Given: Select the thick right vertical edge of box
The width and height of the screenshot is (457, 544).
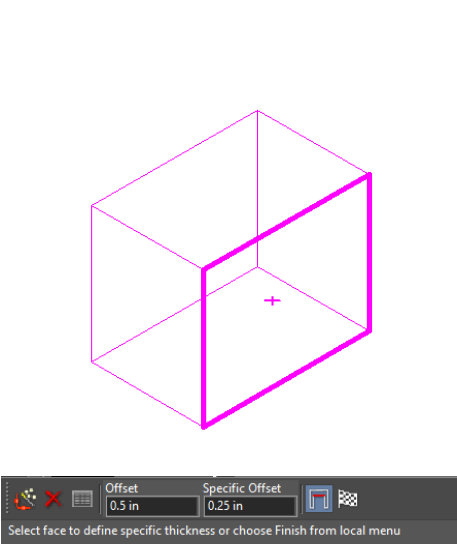Looking at the screenshot, I should pyautogui.click(x=370, y=252).
